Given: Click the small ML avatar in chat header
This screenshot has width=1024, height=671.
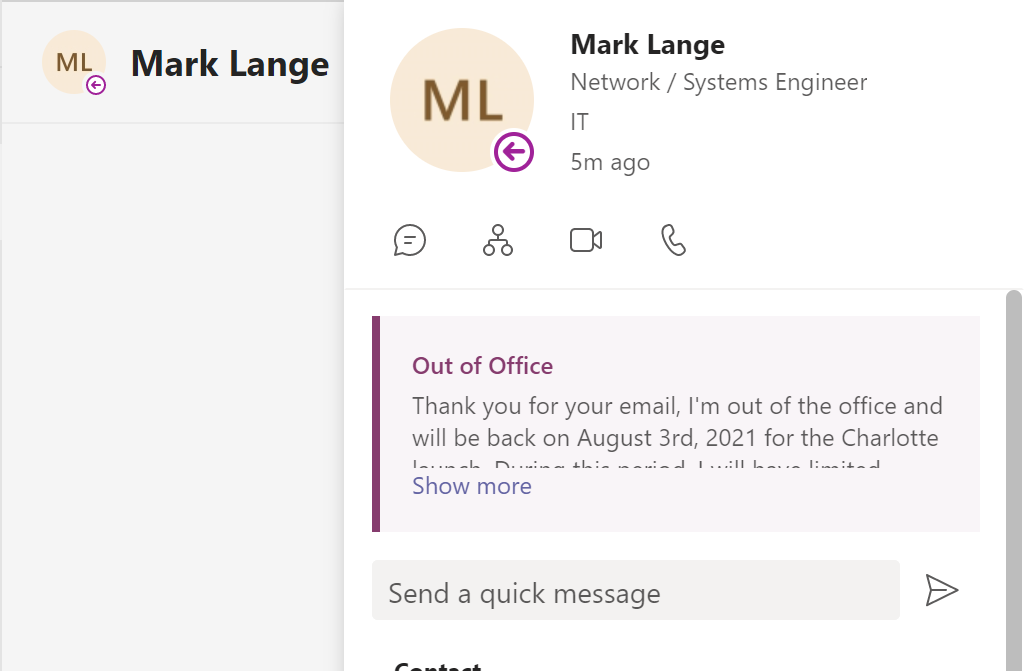Looking at the screenshot, I should [74, 62].
